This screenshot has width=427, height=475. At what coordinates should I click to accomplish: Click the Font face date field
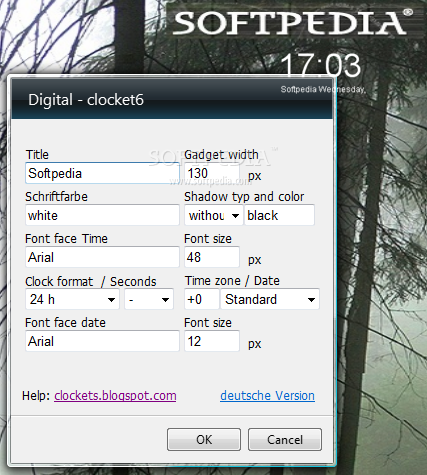(x=102, y=341)
